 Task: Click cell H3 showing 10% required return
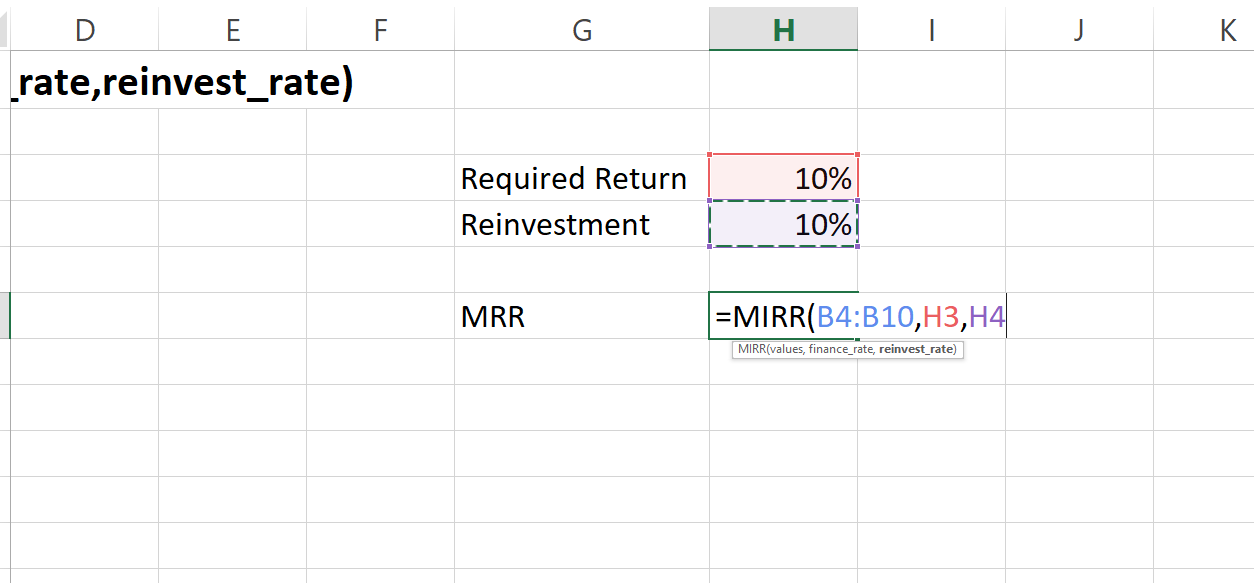point(783,178)
